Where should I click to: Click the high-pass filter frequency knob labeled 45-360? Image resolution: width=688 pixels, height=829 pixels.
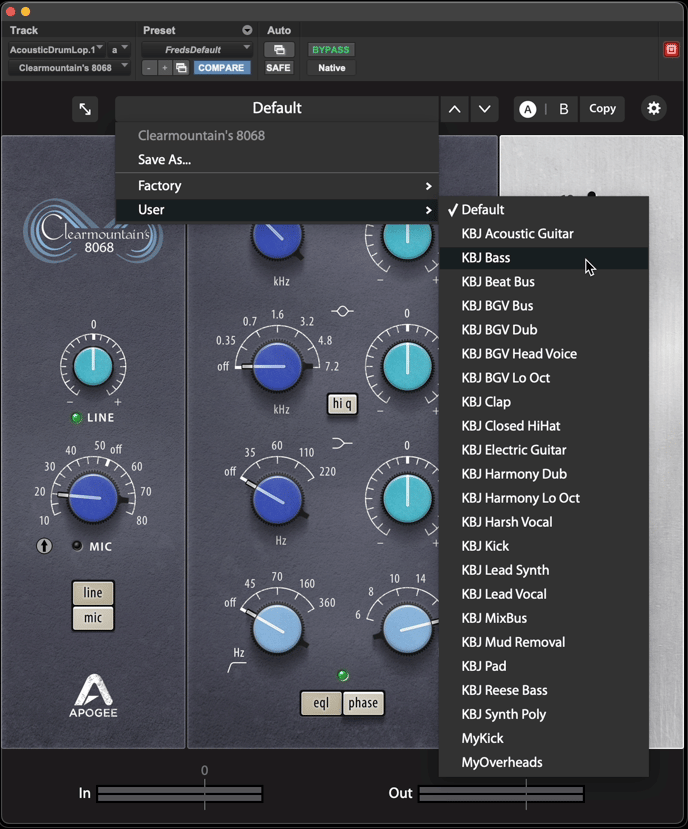pyautogui.click(x=277, y=629)
